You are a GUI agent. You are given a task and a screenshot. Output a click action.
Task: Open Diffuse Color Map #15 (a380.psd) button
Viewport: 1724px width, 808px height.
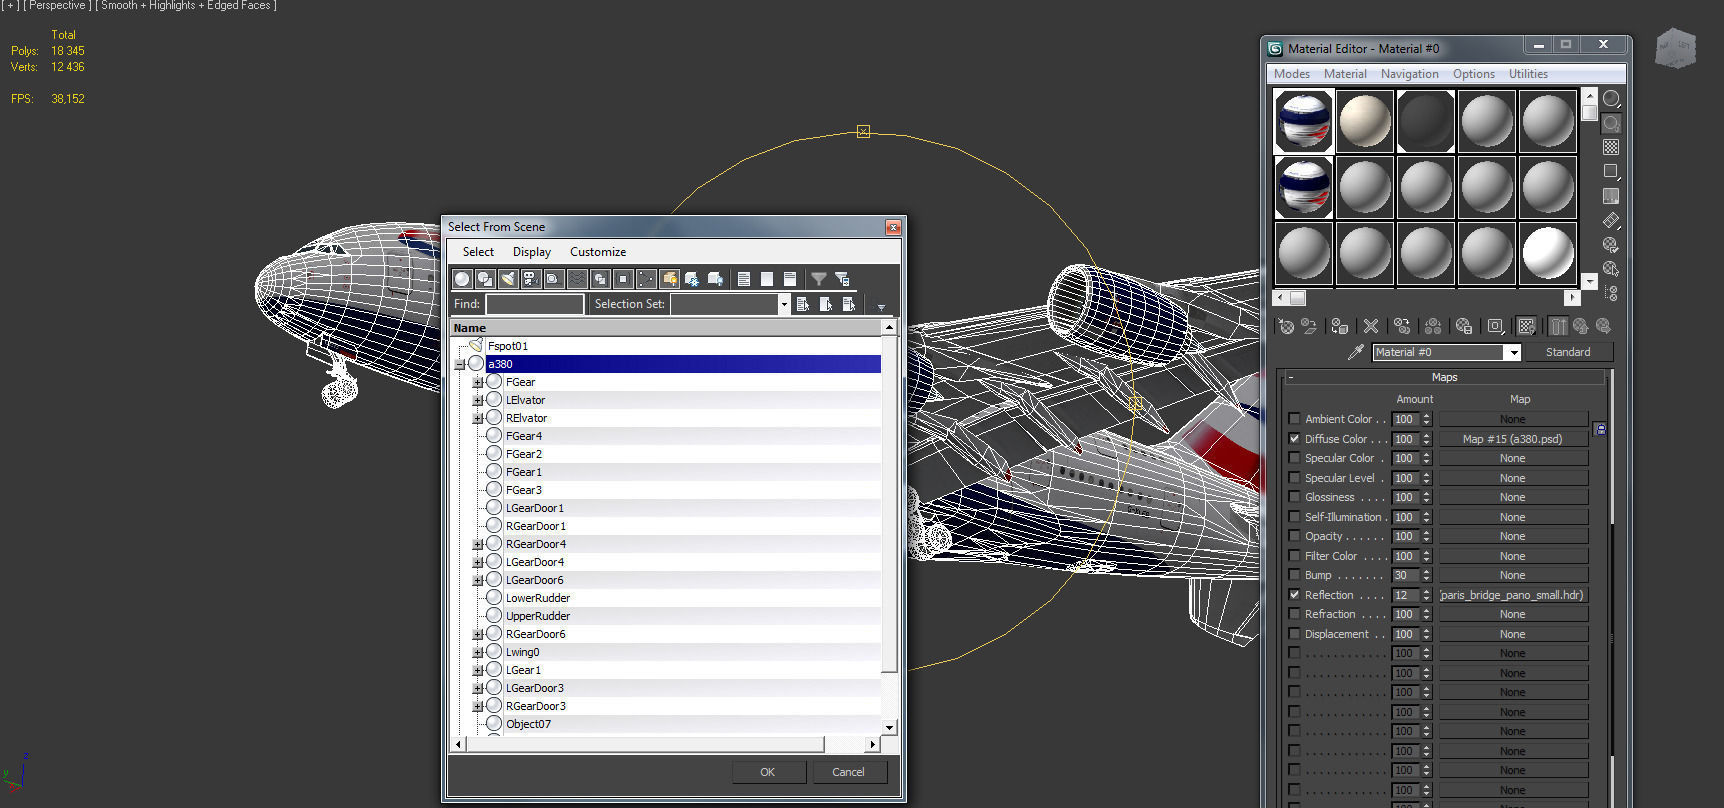coord(1513,439)
